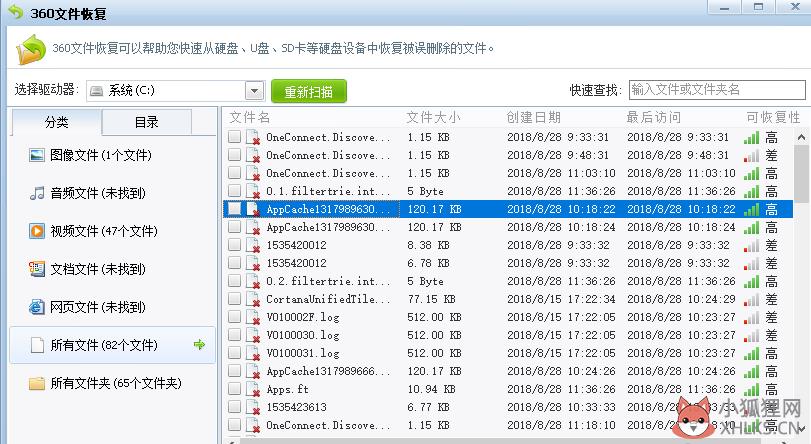Image resolution: width=811 pixels, height=444 pixels.
Task: Tick checkbox for V0100030.log
Action: [235, 335]
